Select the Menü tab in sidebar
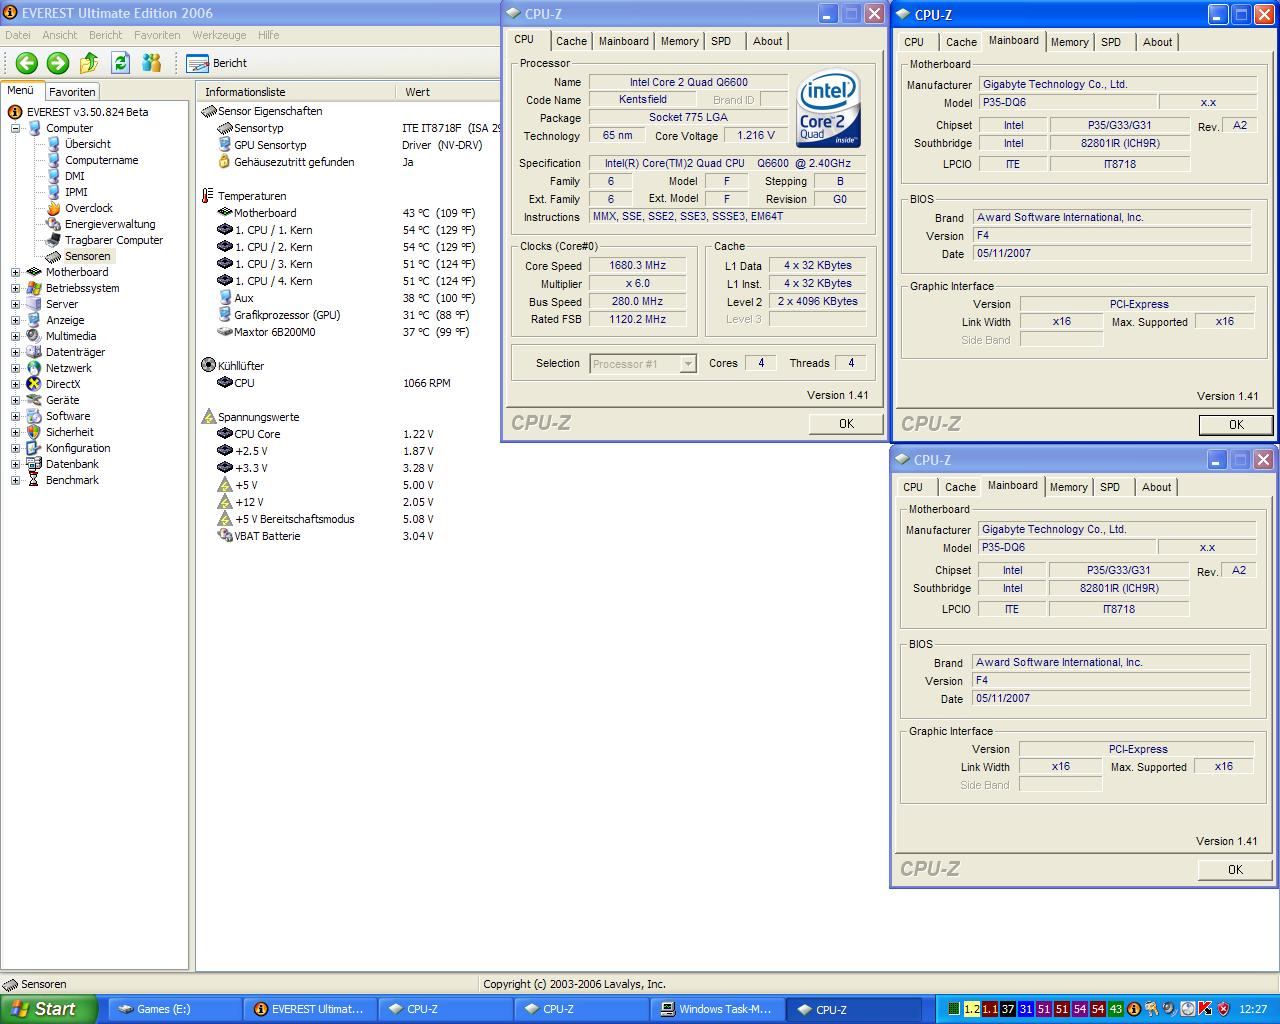 pyautogui.click(x=21, y=90)
